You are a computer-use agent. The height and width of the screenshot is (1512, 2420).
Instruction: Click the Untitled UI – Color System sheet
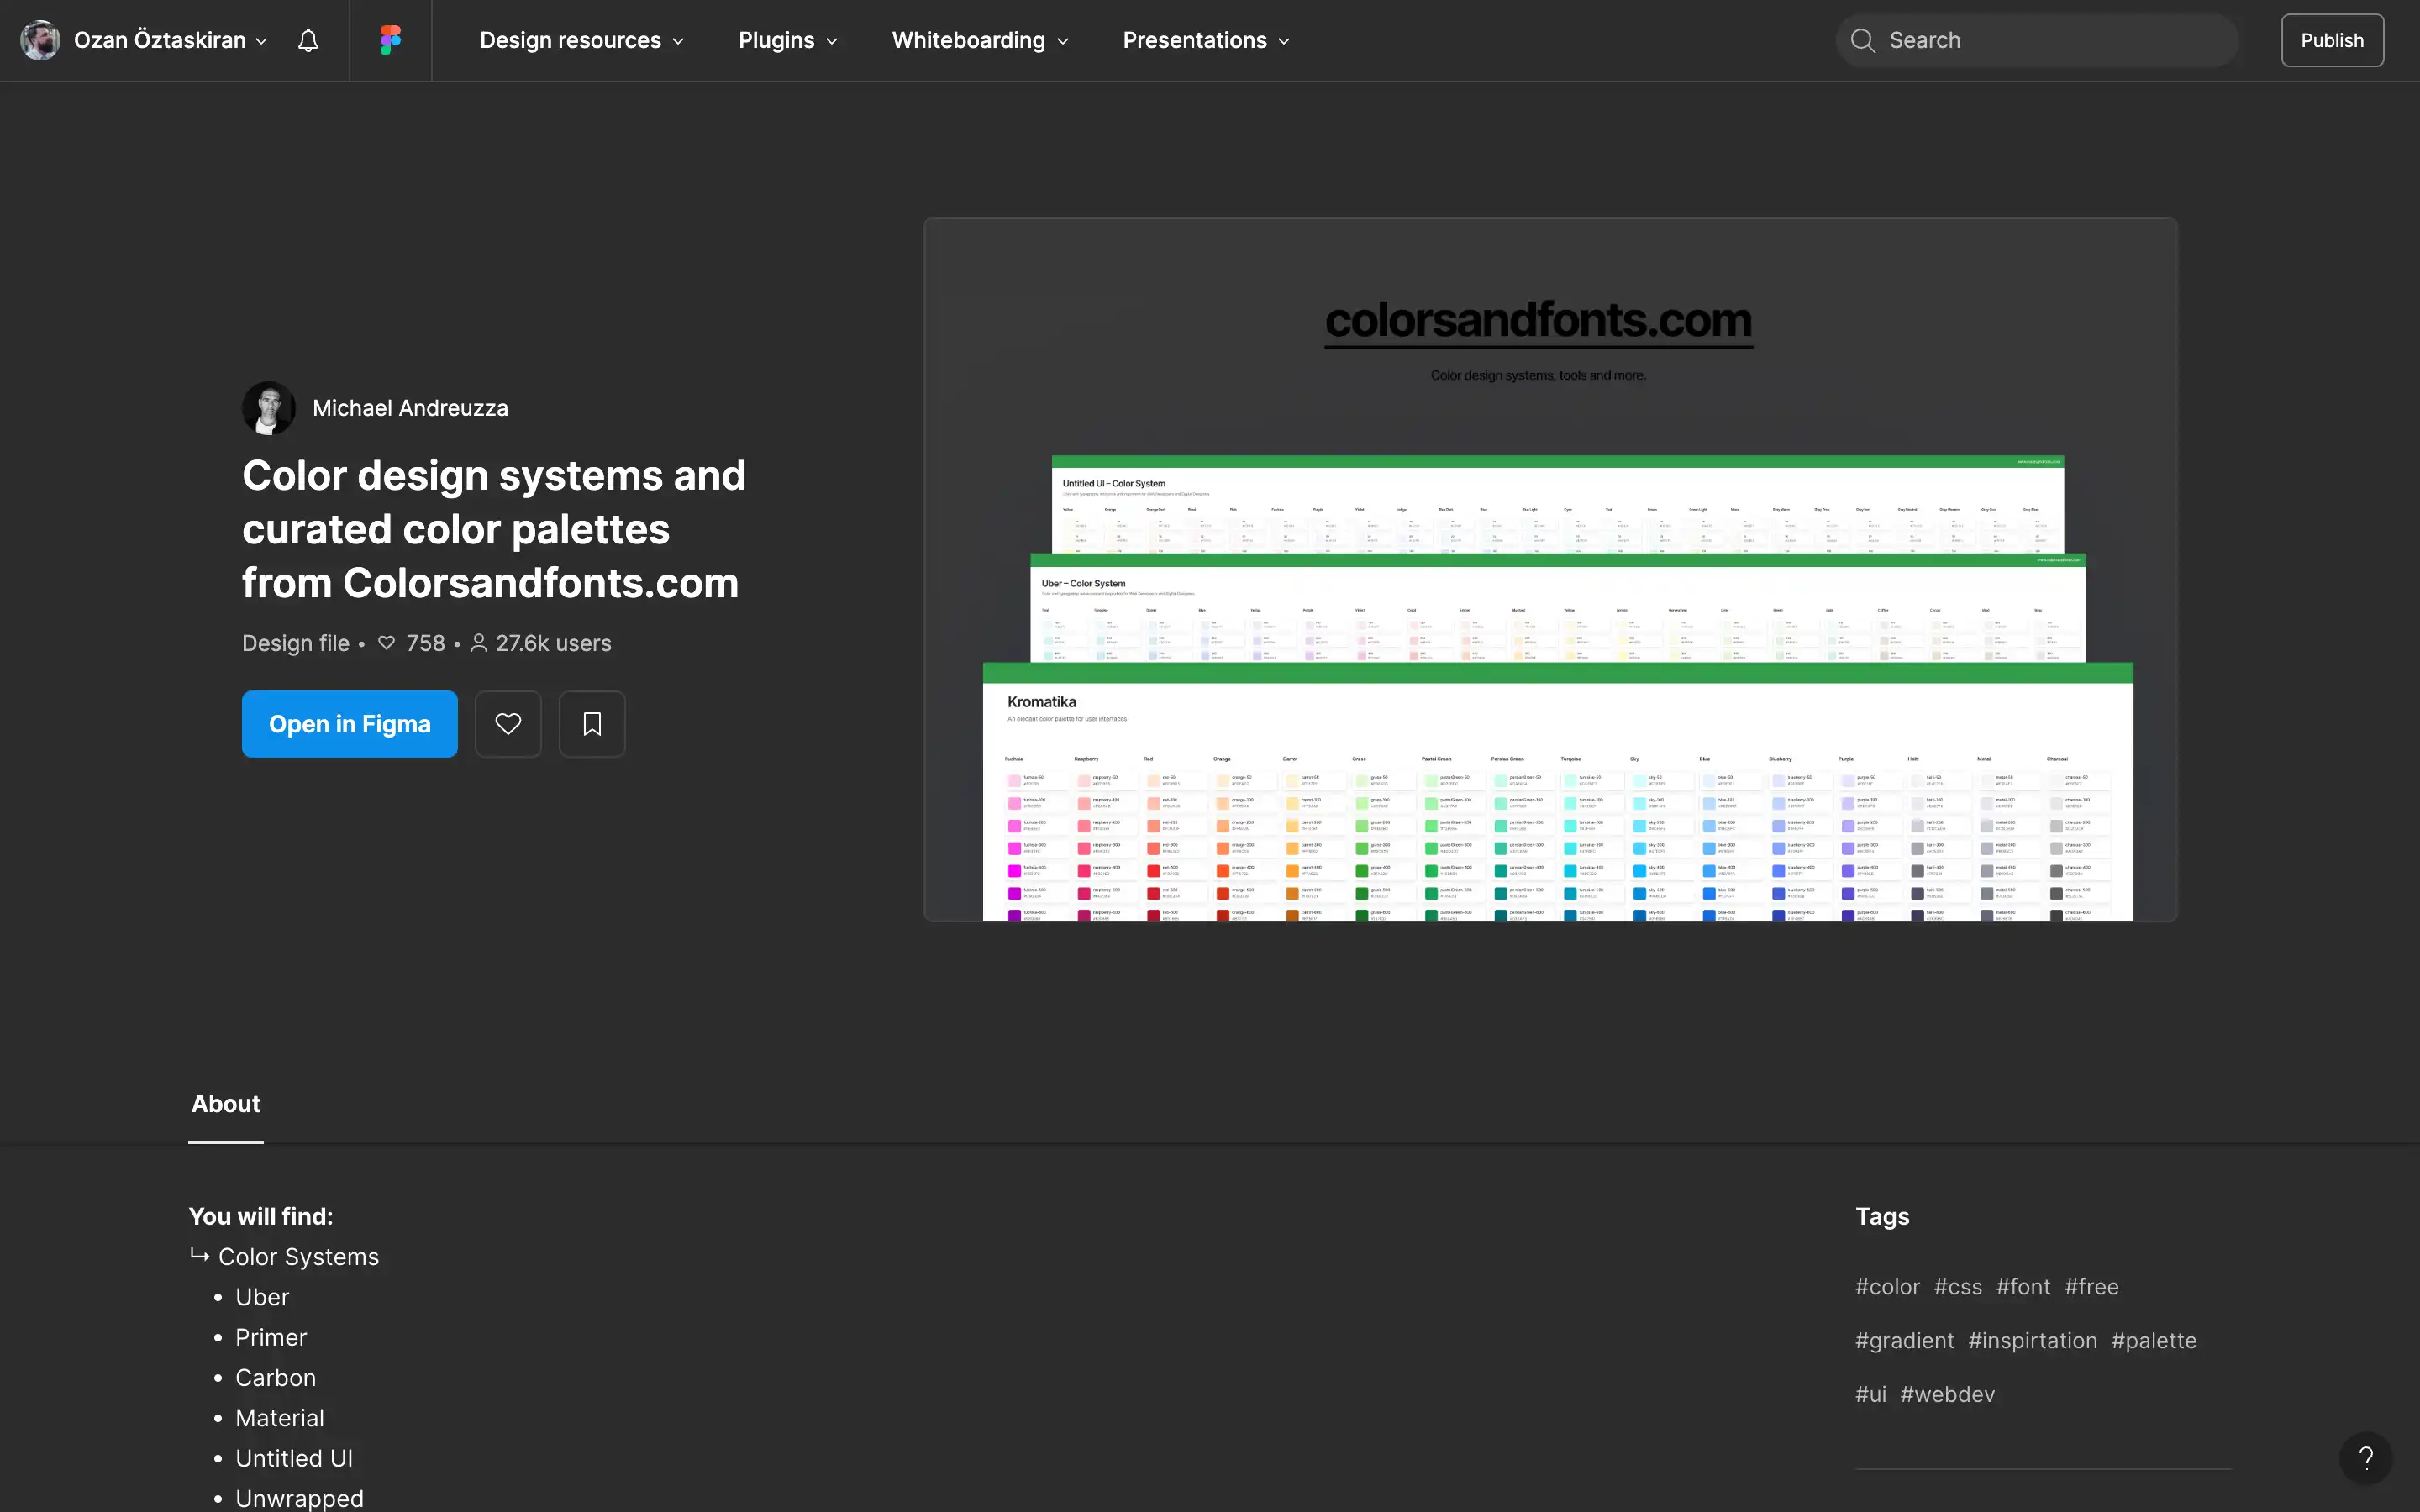[1558, 505]
